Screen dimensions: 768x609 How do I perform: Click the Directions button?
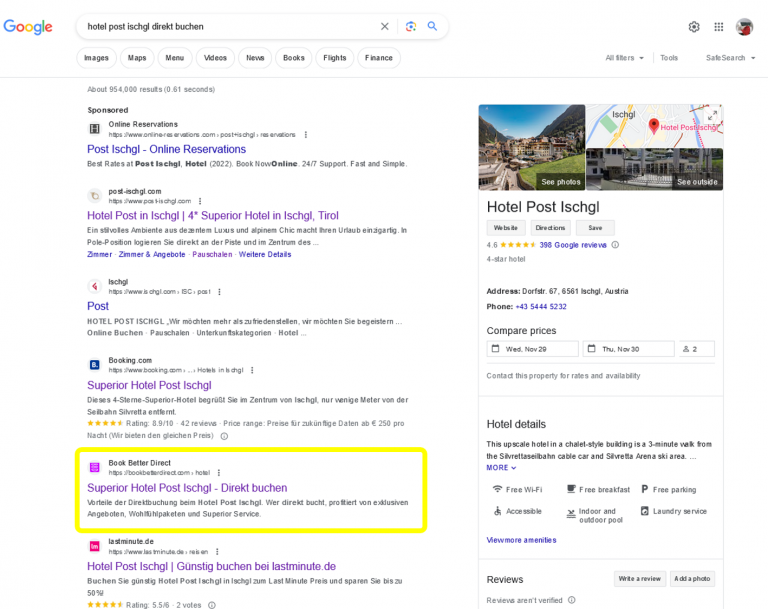[x=550, y=228]
